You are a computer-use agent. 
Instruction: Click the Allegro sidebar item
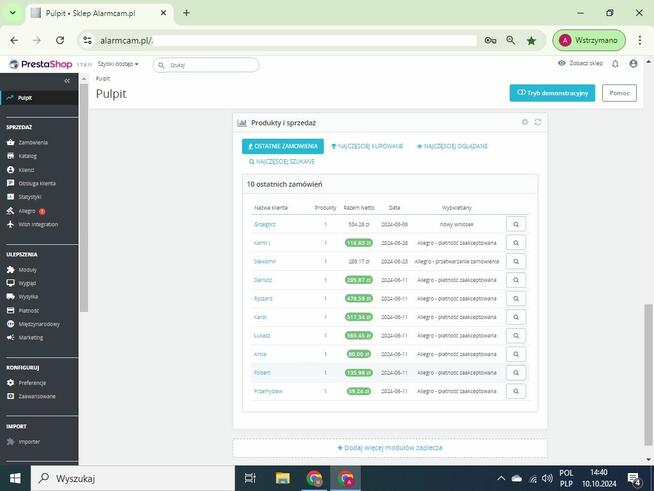tap(27, 211)
